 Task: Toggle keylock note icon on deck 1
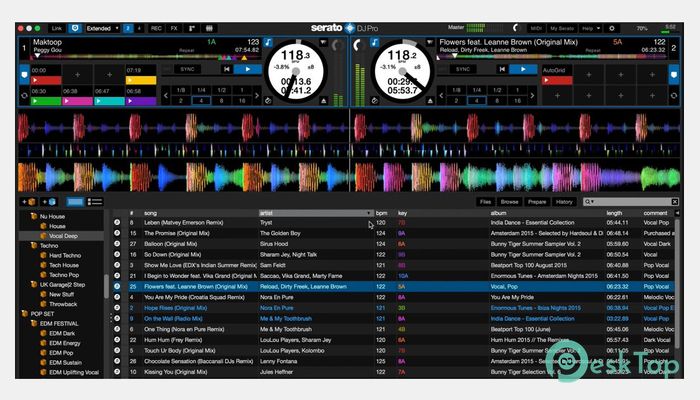tap(268, 42)
